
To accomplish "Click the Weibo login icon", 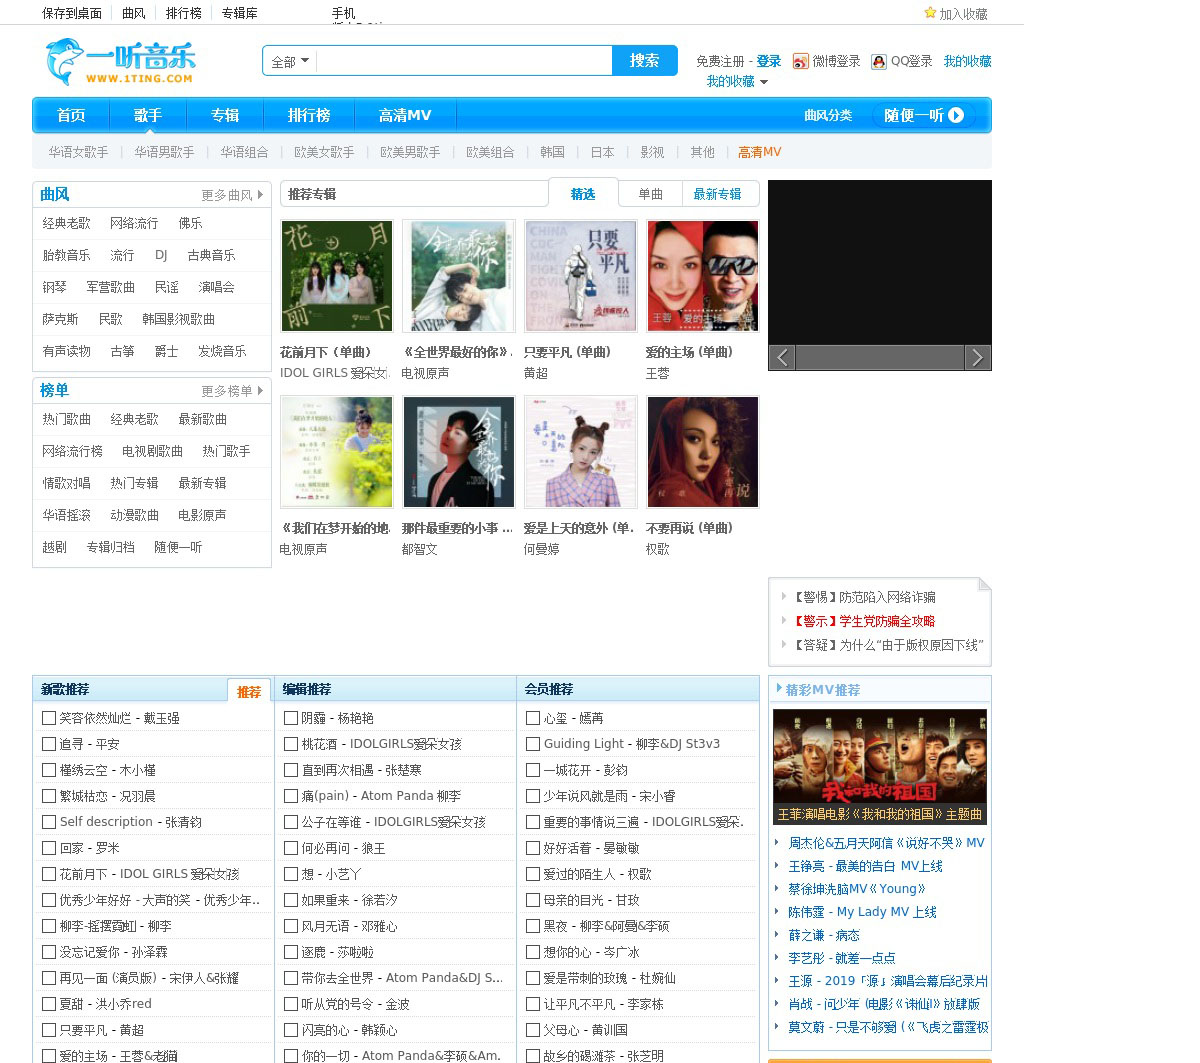I will click(800, 62).
